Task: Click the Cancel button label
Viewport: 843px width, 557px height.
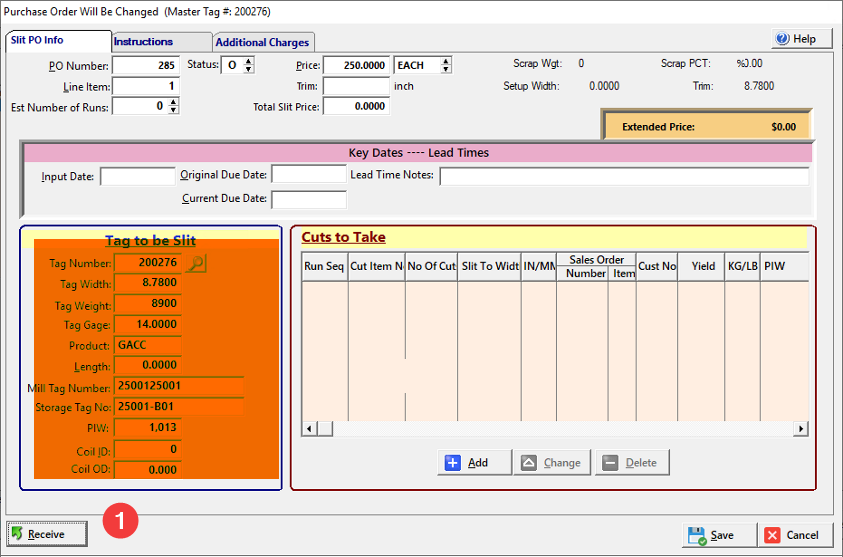Action: 802,535
